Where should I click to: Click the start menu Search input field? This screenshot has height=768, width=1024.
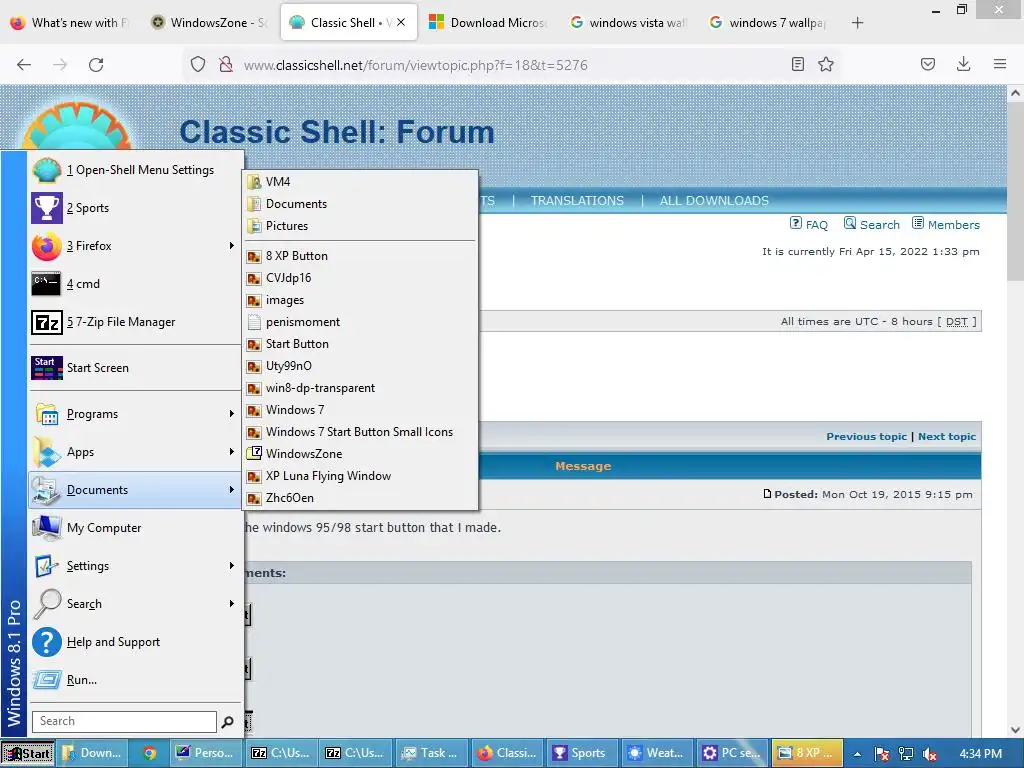(x=124, y=722)
